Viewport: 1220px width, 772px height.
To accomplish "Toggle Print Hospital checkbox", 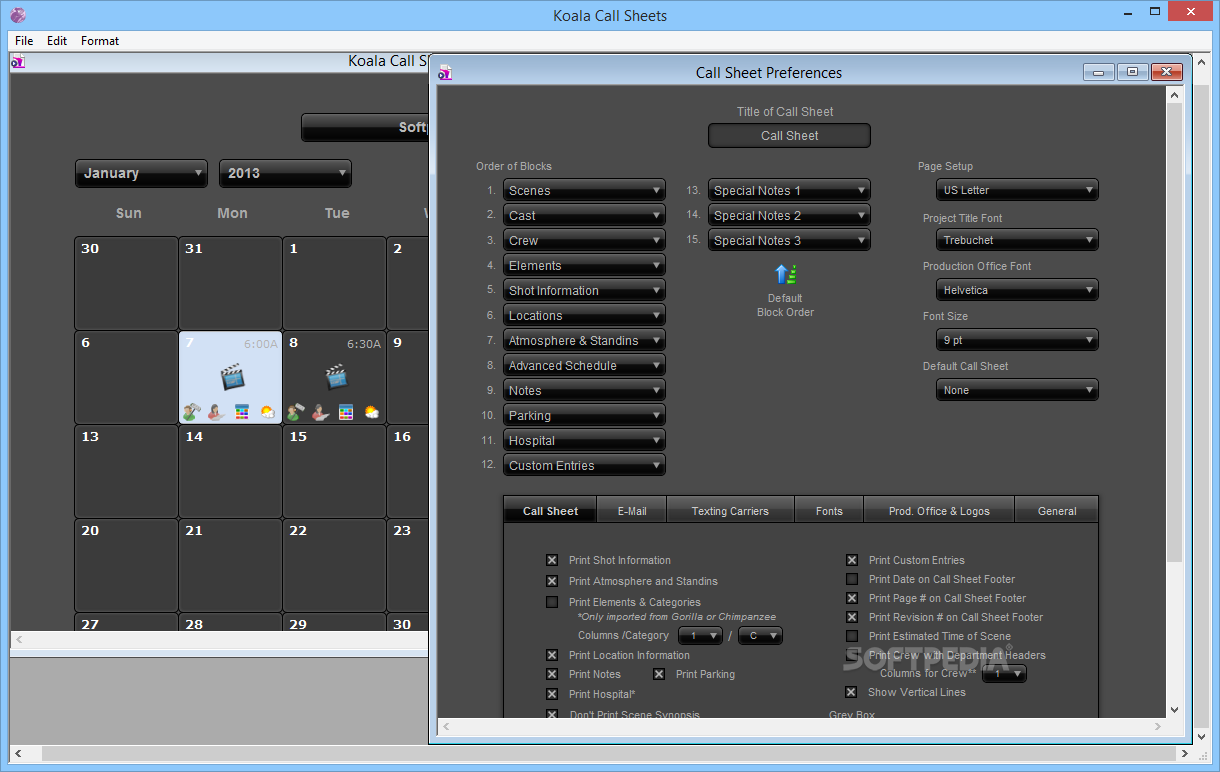I will (x=552, y=694).
